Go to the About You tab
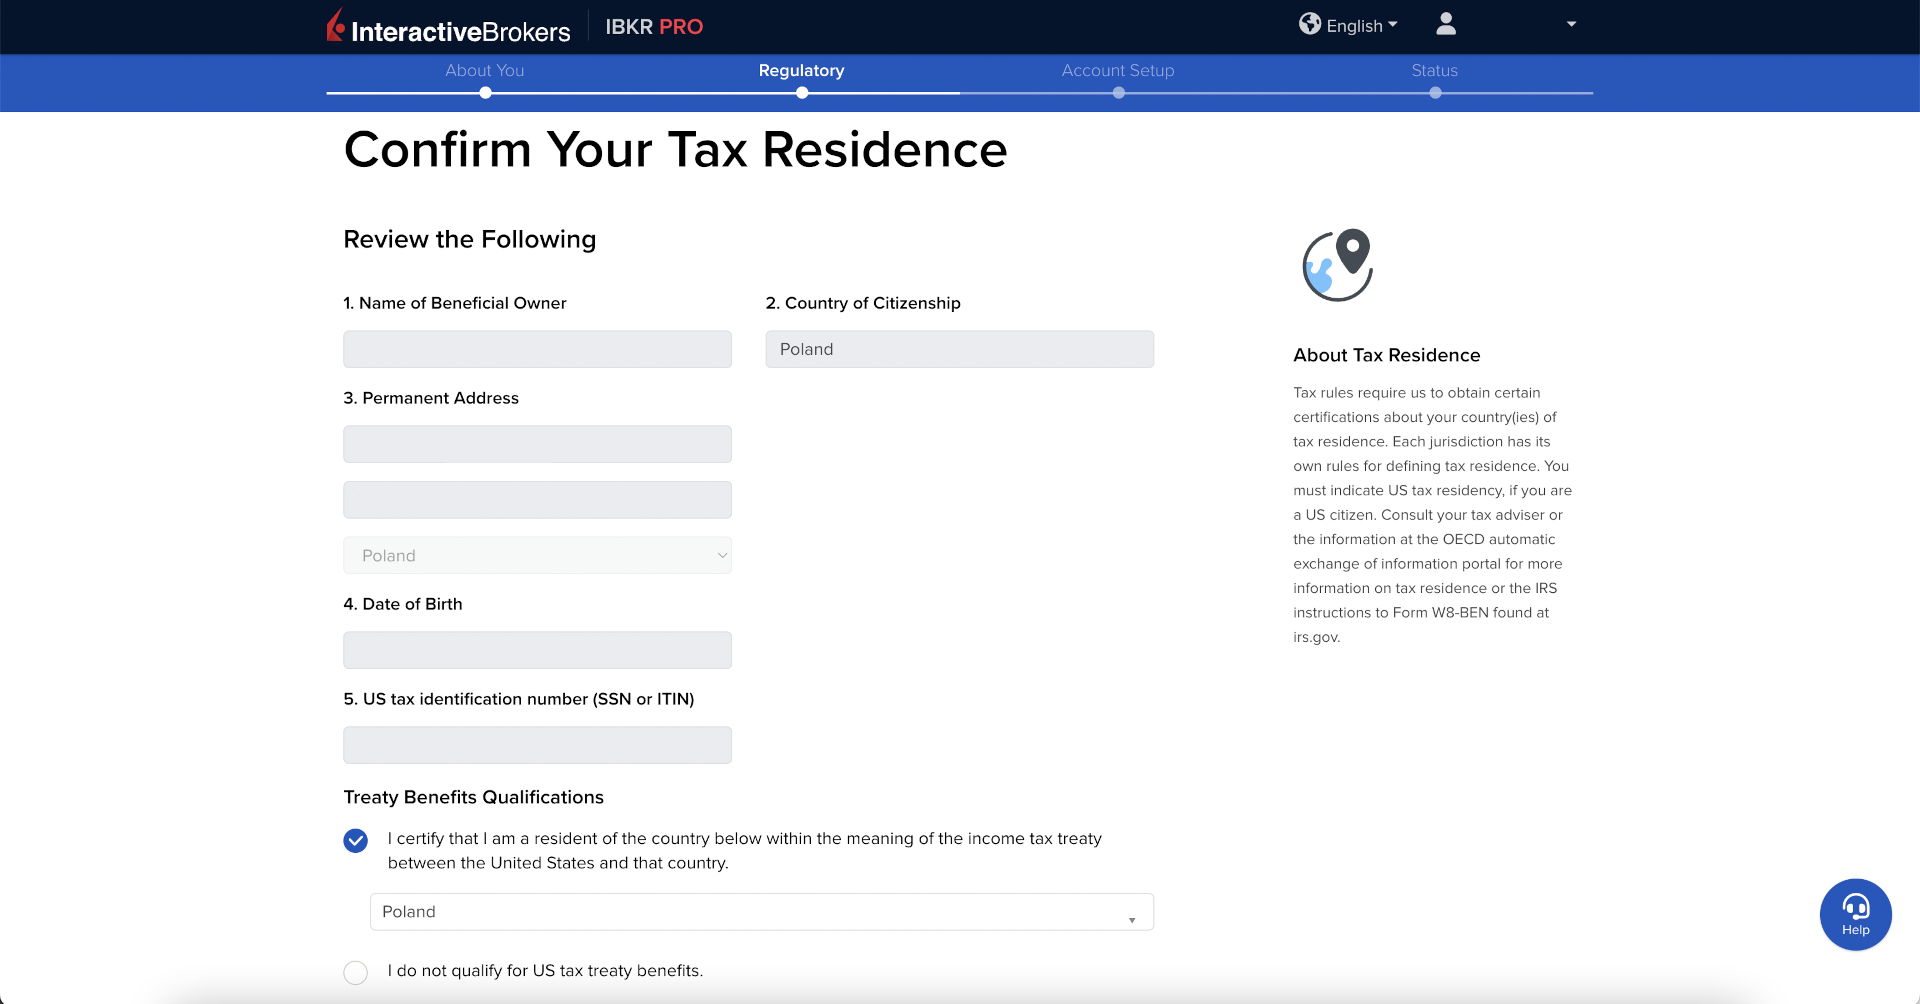Image resolution: width=1920 pixels, height=1004 pixels. [x=485, y=70]
